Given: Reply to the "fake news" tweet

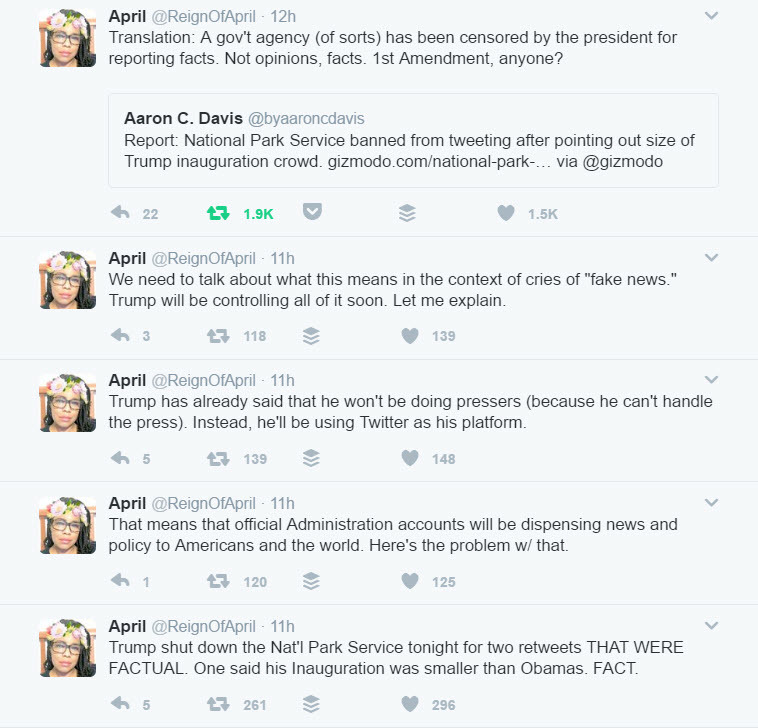Looking at the screenshot, I should [x=120, y=336].
